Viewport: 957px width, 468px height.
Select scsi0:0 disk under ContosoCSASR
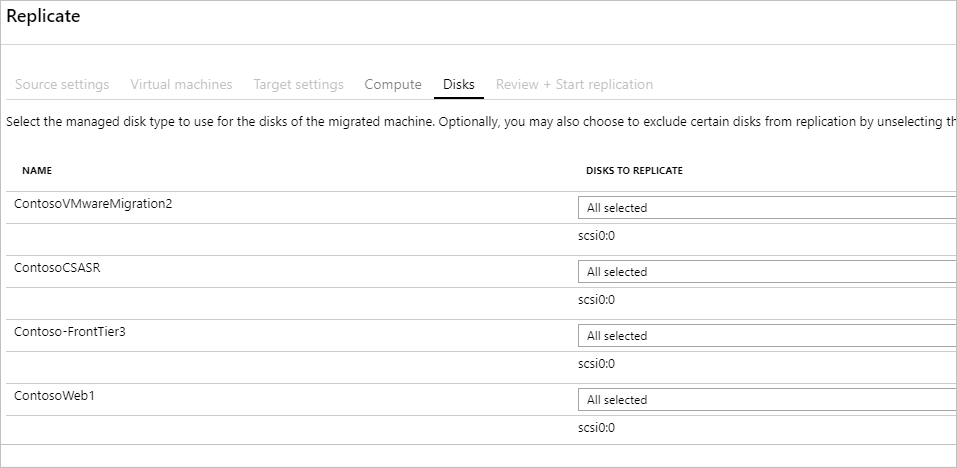596,300
